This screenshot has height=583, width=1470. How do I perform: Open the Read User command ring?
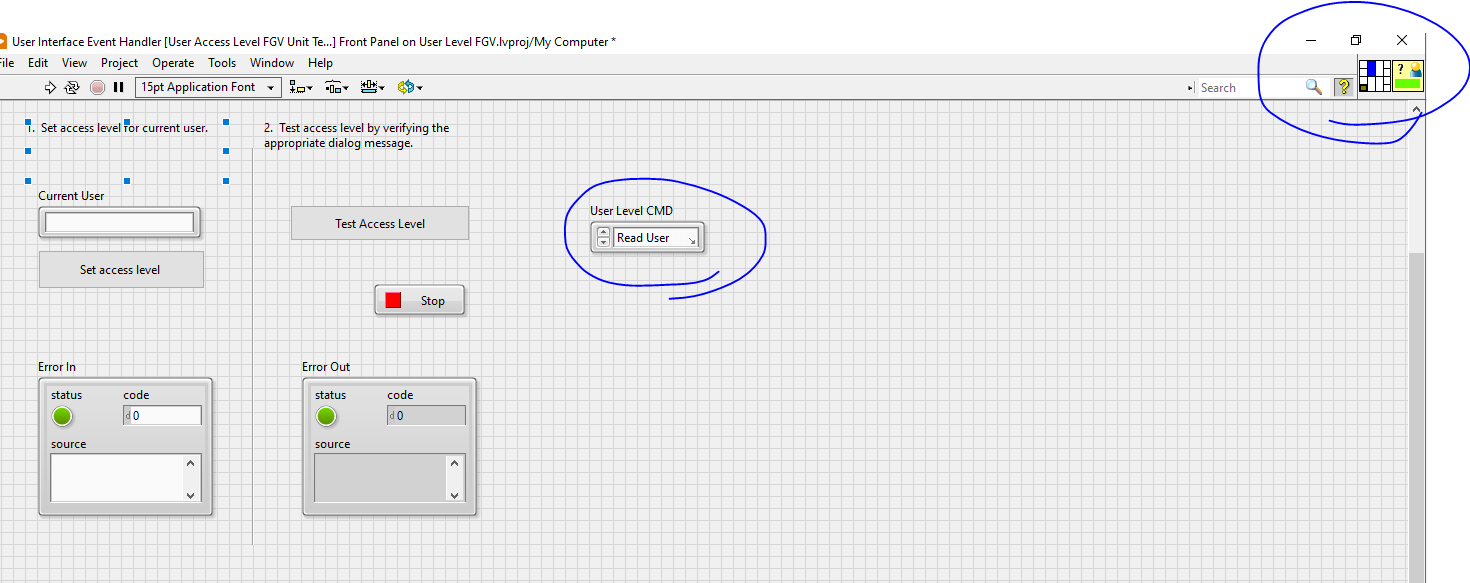click(650, 238)
